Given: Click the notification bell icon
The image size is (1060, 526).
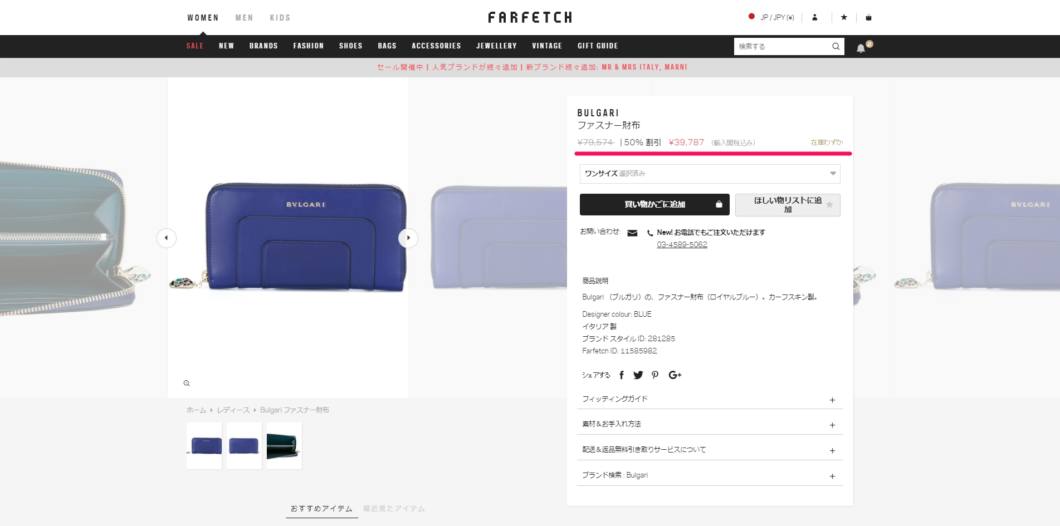Looking at the screenshot, I should point(861,48).
